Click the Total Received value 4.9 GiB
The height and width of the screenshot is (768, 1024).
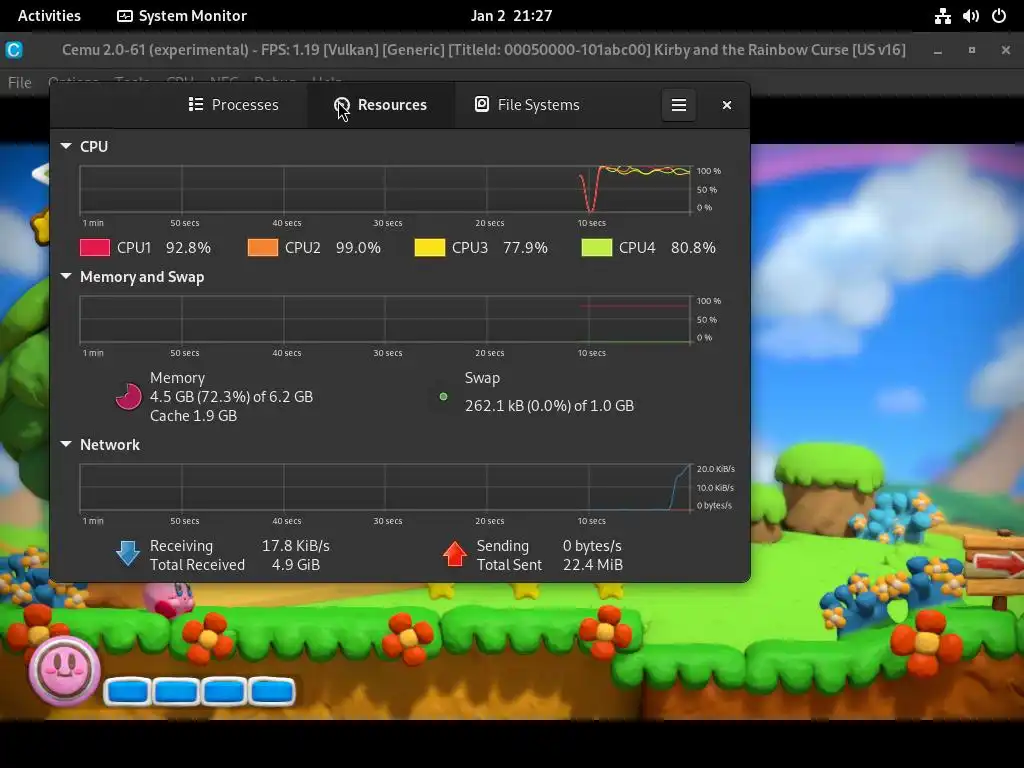click(296, 564)
